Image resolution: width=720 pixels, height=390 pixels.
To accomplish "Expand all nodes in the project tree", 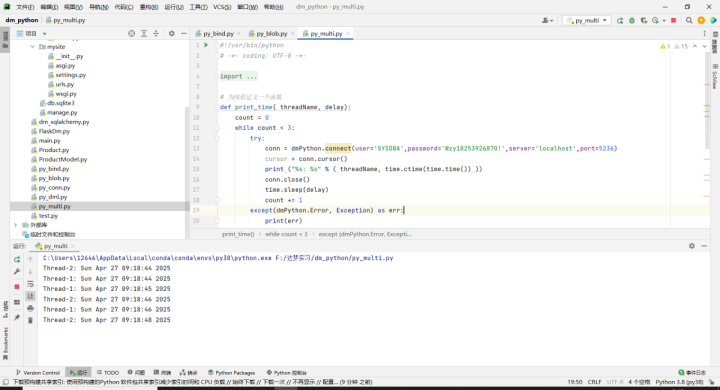I will tap(144, 34).
